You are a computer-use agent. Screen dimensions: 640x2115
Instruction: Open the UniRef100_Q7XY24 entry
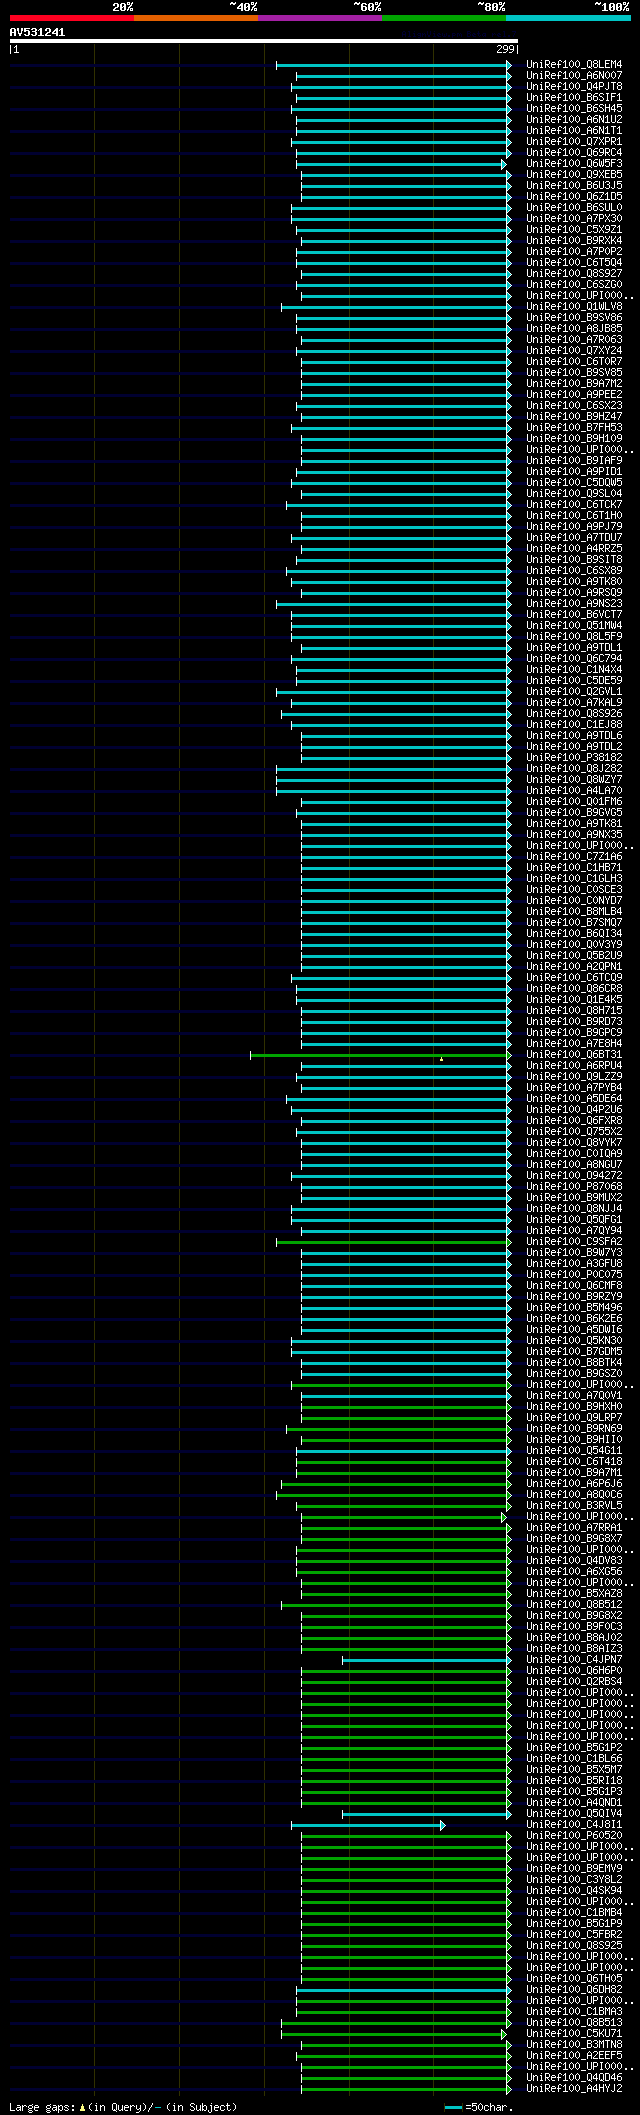coord(574,351)
